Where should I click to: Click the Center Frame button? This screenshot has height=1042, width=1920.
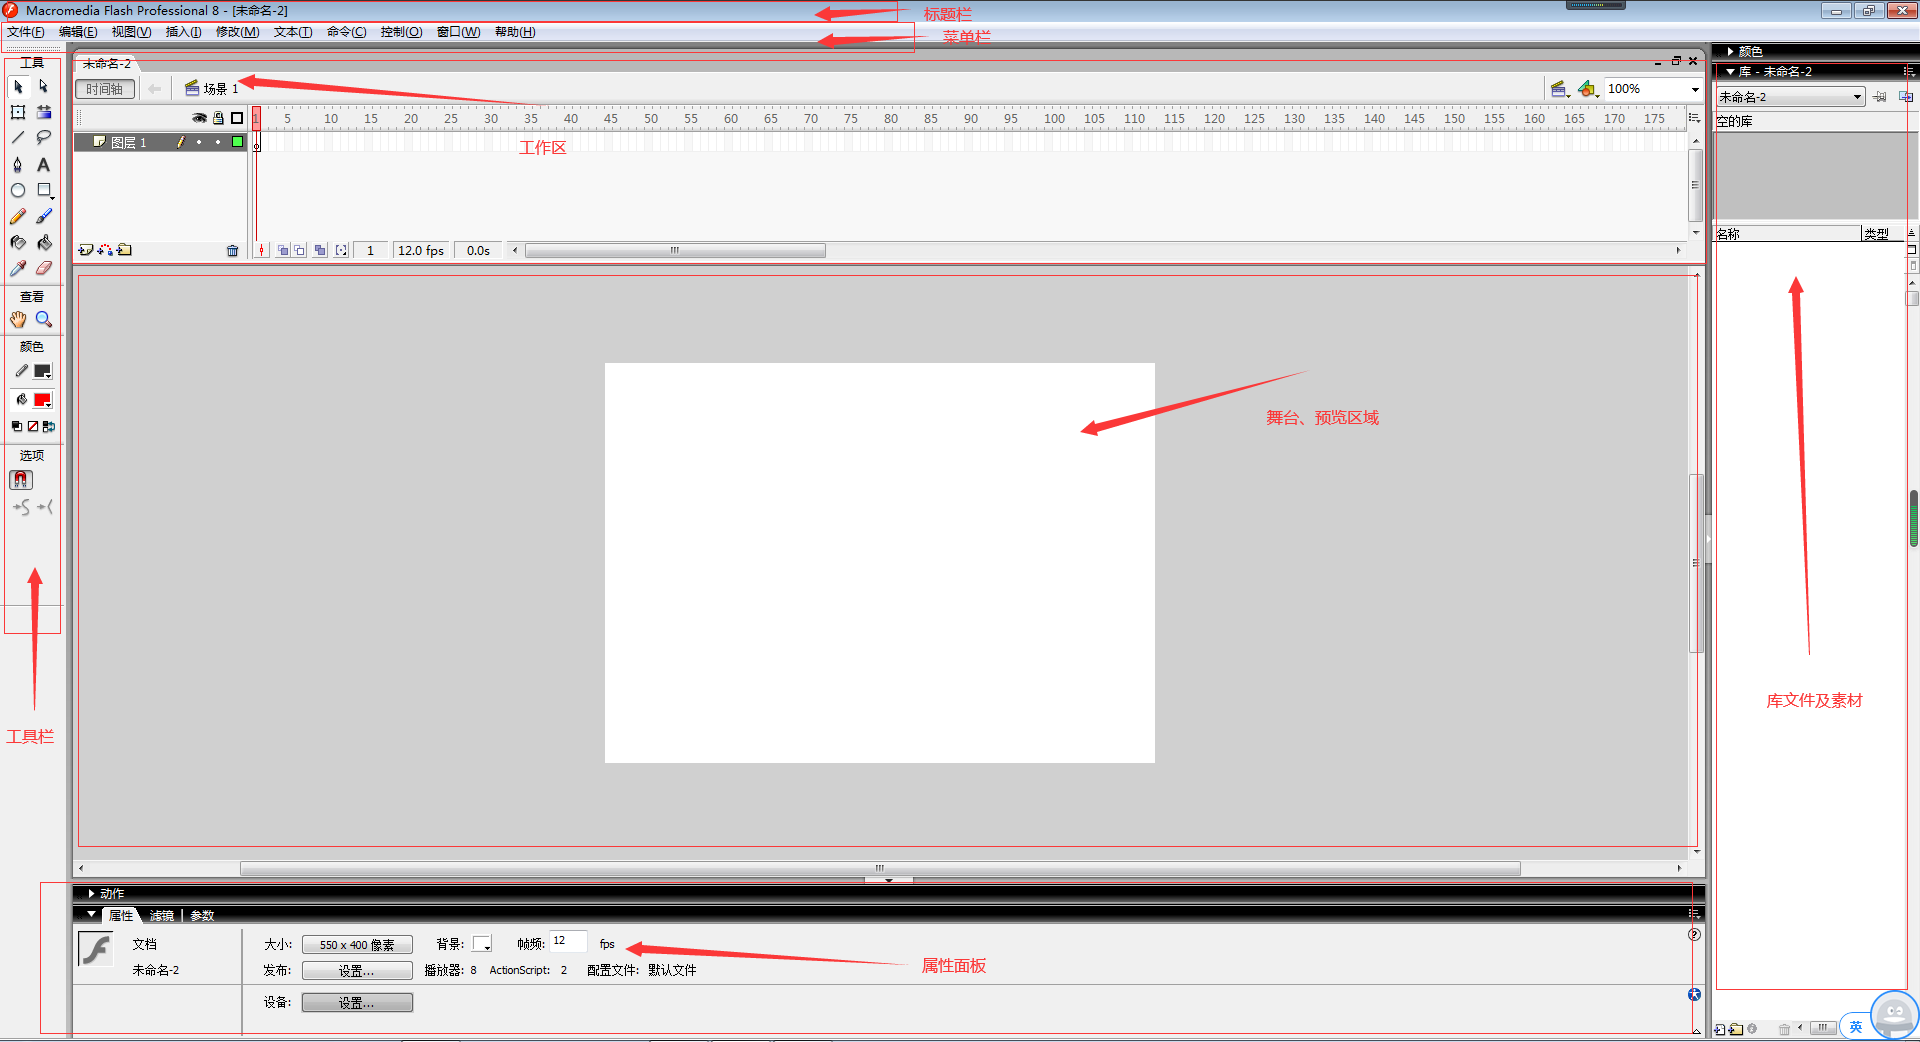coord(261,250)
